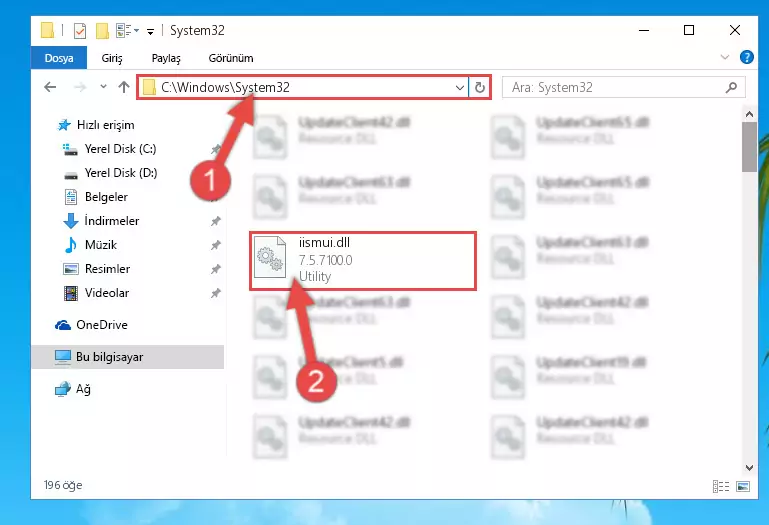Click the Videolar film icon
Screen dimensions: 769x525
[71, 293]
